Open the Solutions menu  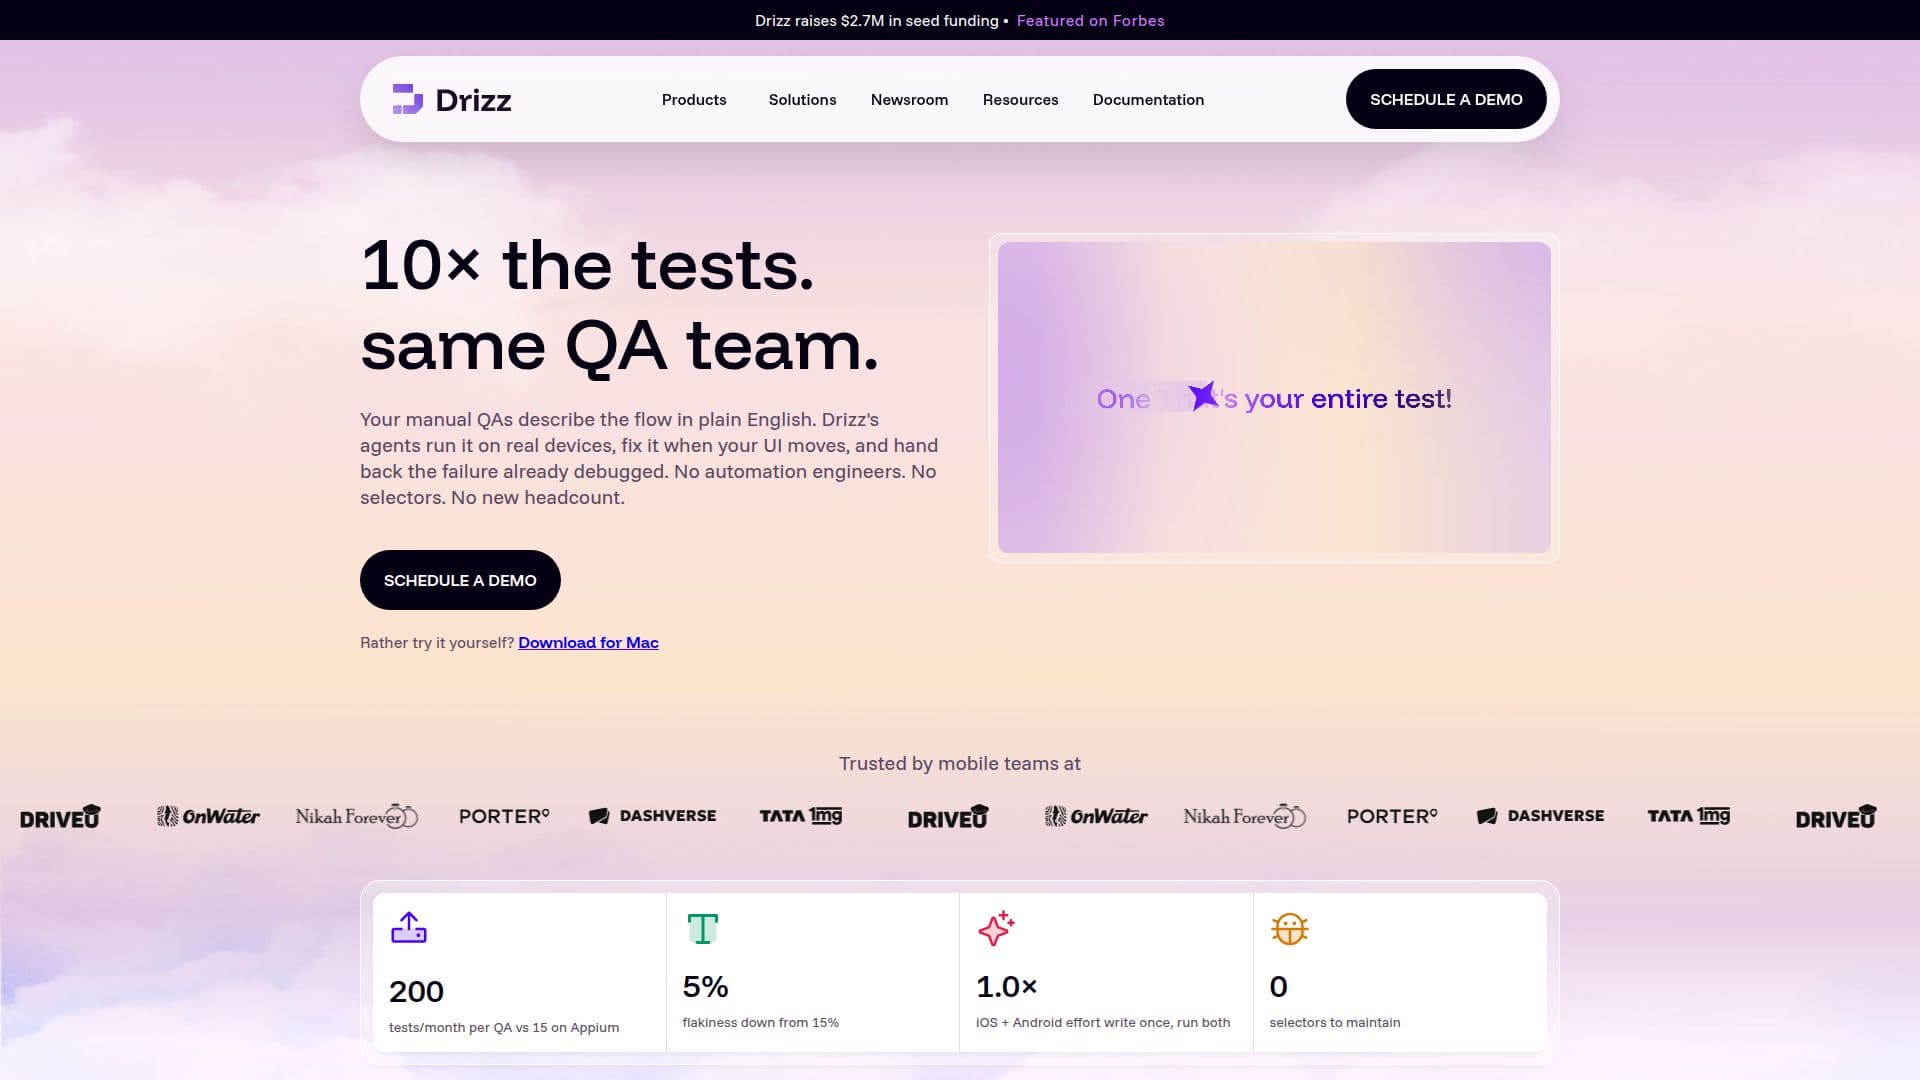click(x=802, y=99)
